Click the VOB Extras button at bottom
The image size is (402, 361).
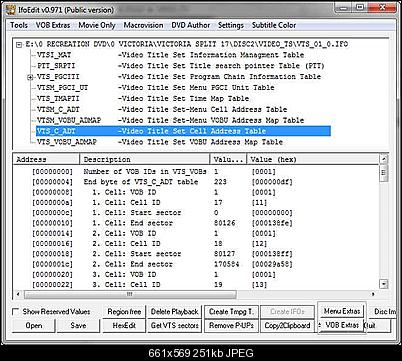(342, 325)
